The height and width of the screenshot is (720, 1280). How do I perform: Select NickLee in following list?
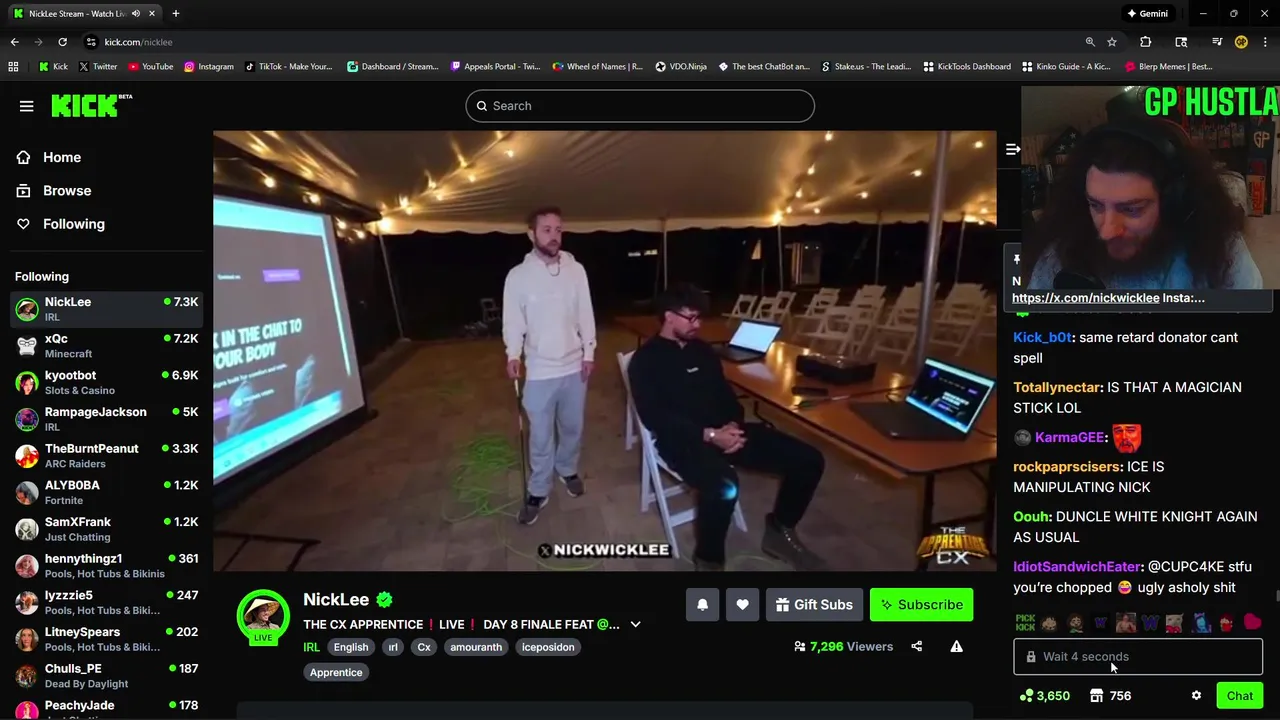tap(107, 309)
